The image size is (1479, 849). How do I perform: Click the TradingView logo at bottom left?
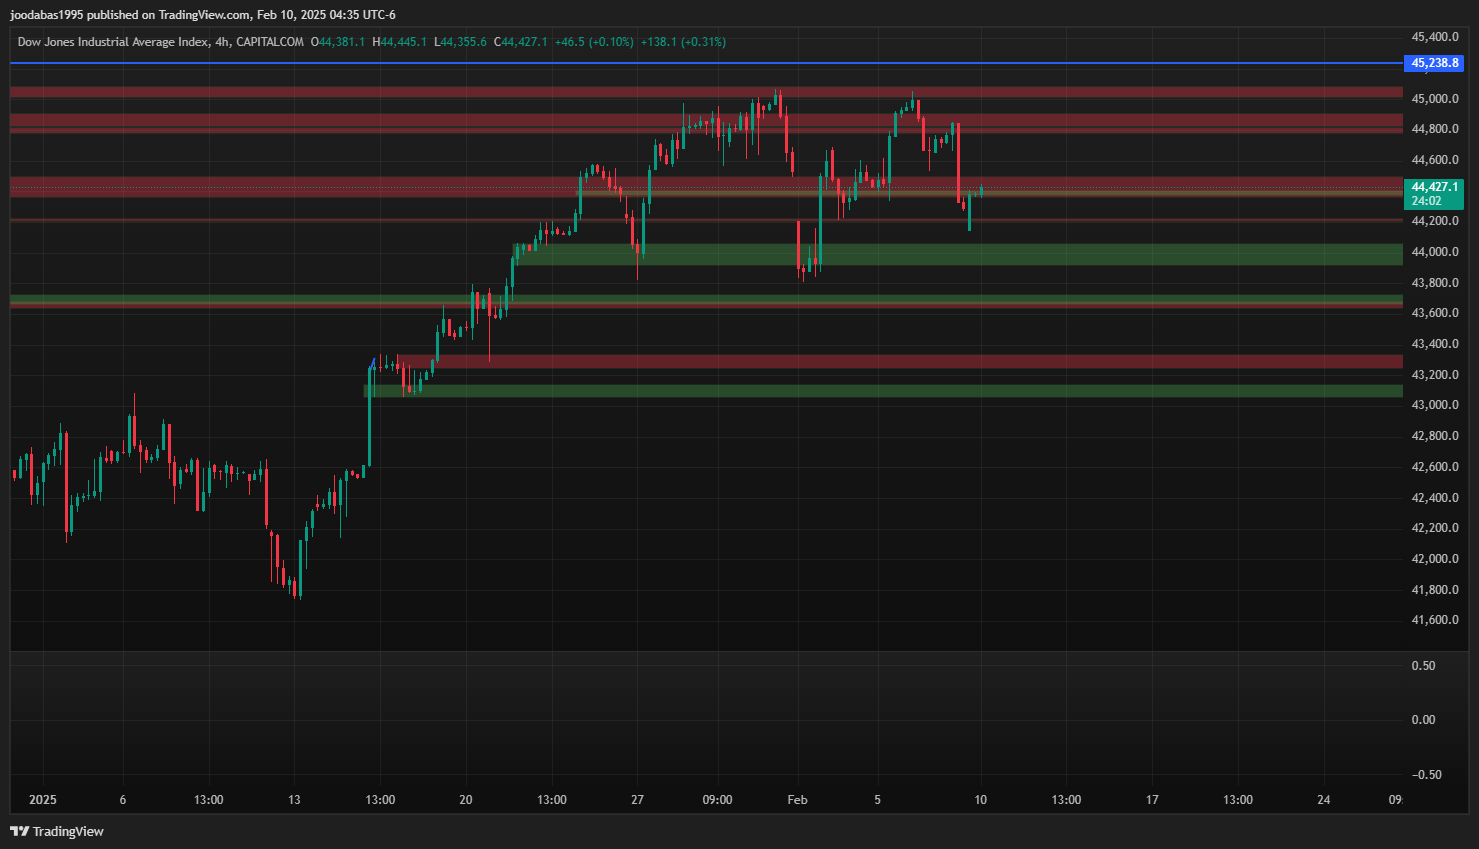(x=57, y=831)
